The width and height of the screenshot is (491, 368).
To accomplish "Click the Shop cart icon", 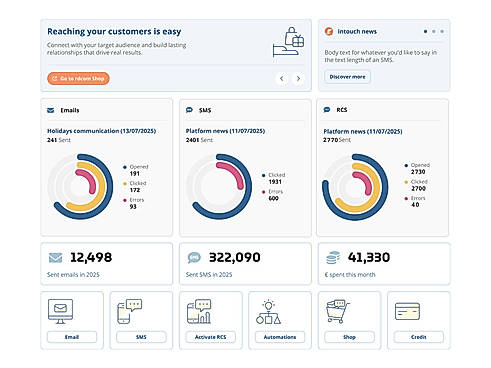I will [338, 311].
